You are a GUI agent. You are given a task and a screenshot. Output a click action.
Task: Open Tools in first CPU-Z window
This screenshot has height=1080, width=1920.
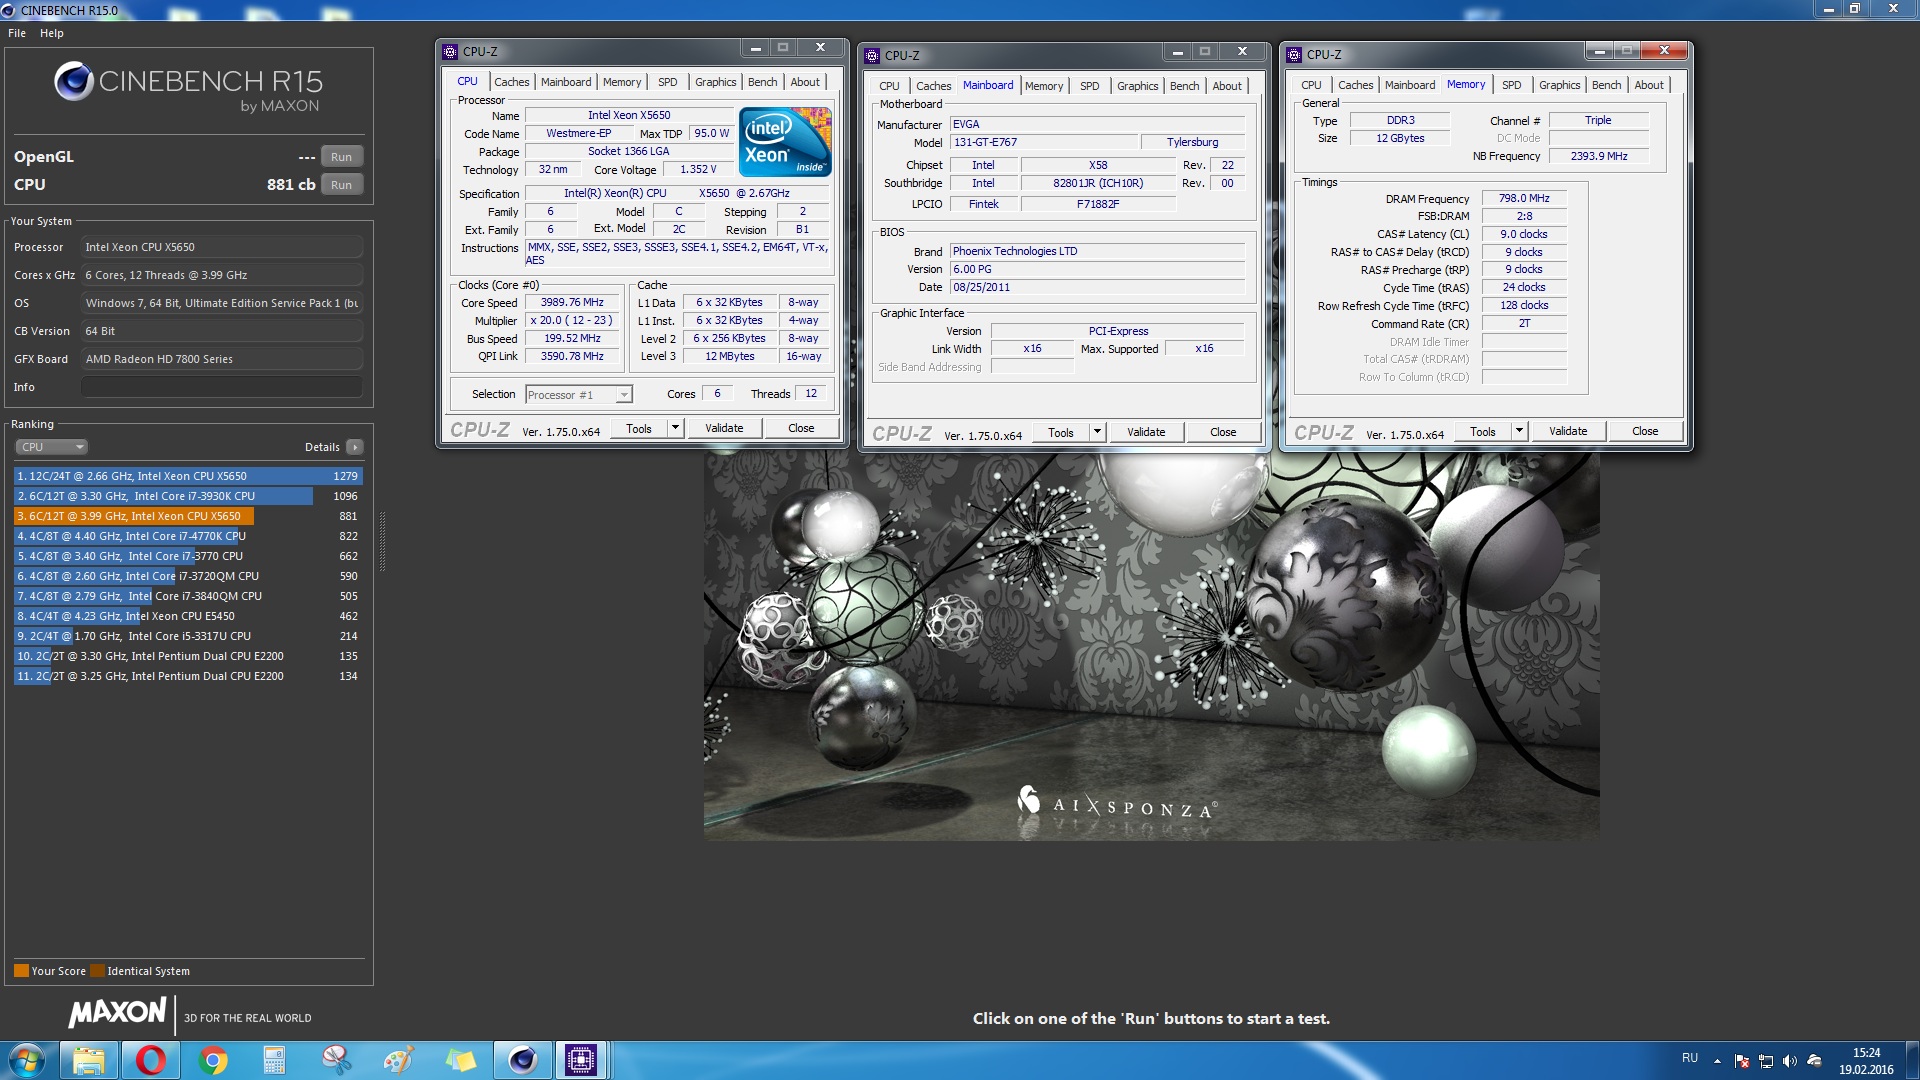(x=638, y=428)
